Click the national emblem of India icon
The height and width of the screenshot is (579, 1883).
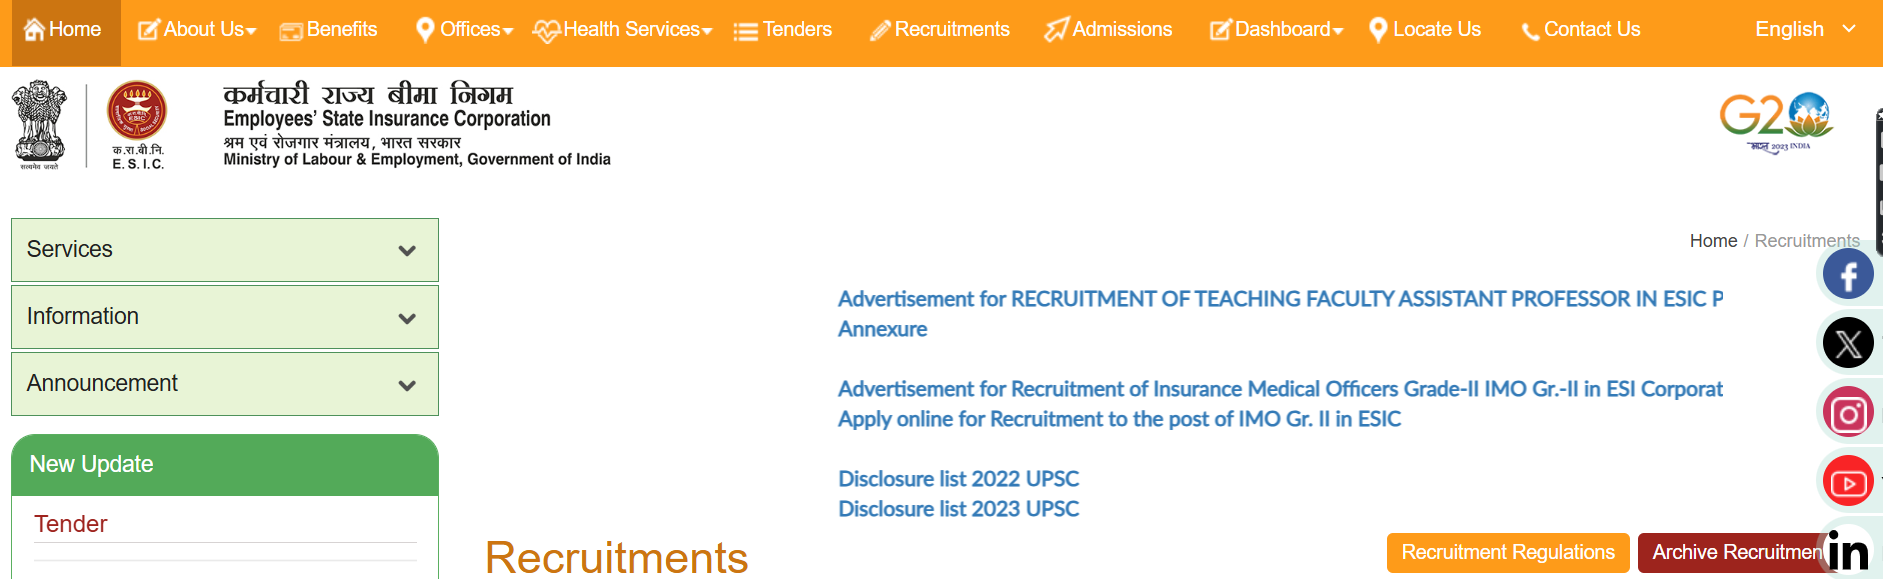(39, 123)
